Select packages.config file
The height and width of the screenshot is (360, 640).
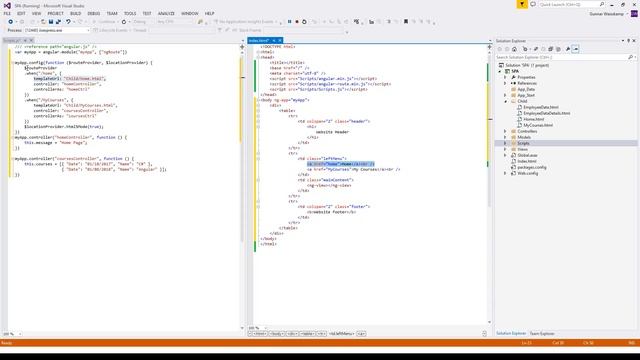coord(531,167)
